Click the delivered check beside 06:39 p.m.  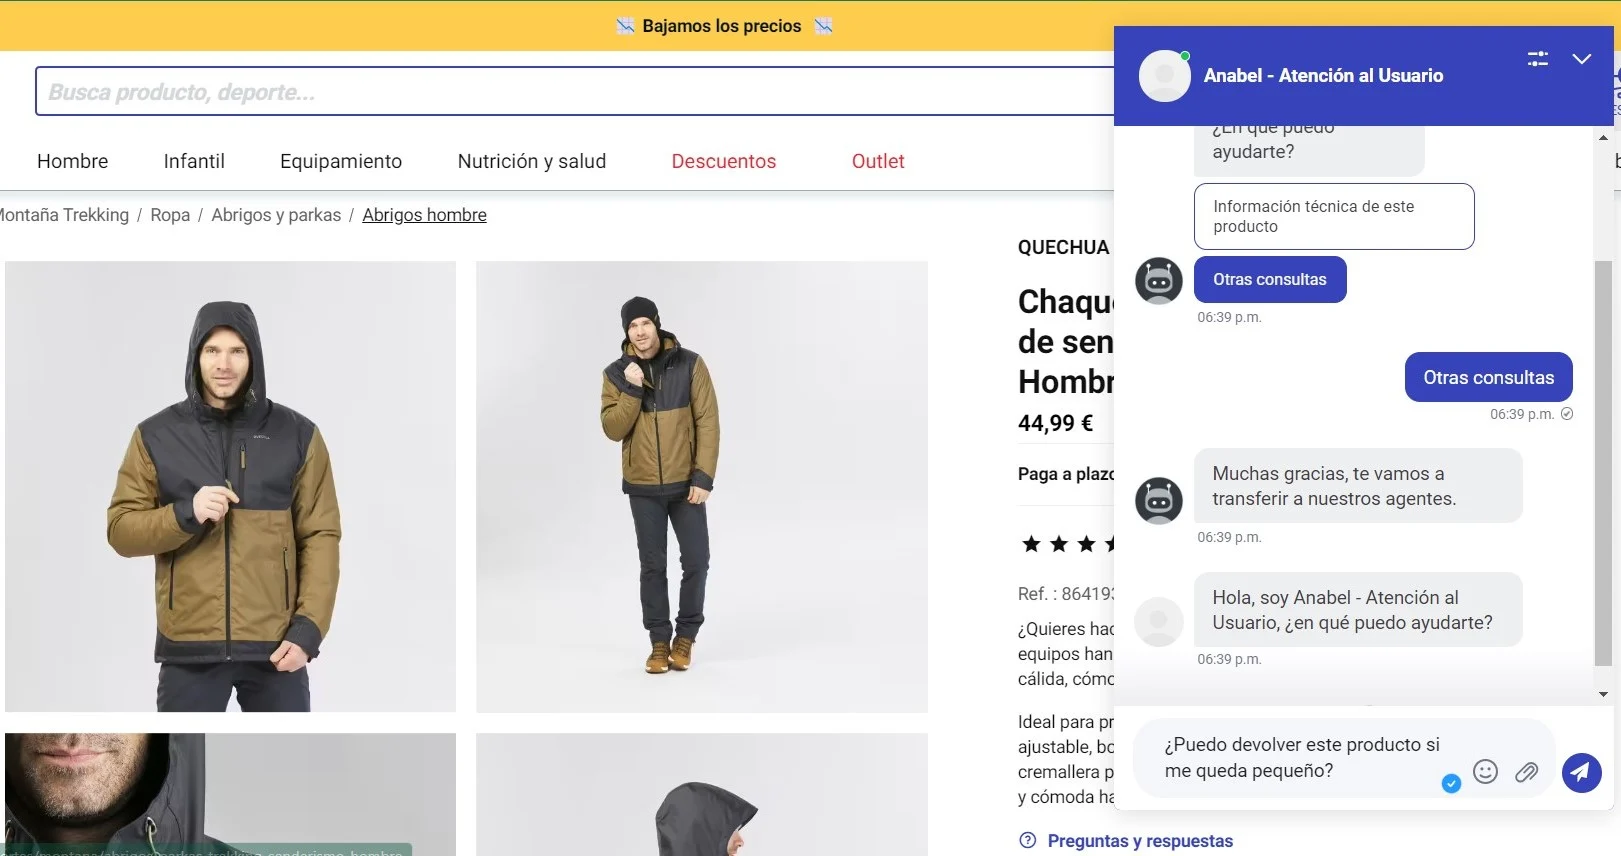click(x=1567, y=414)
